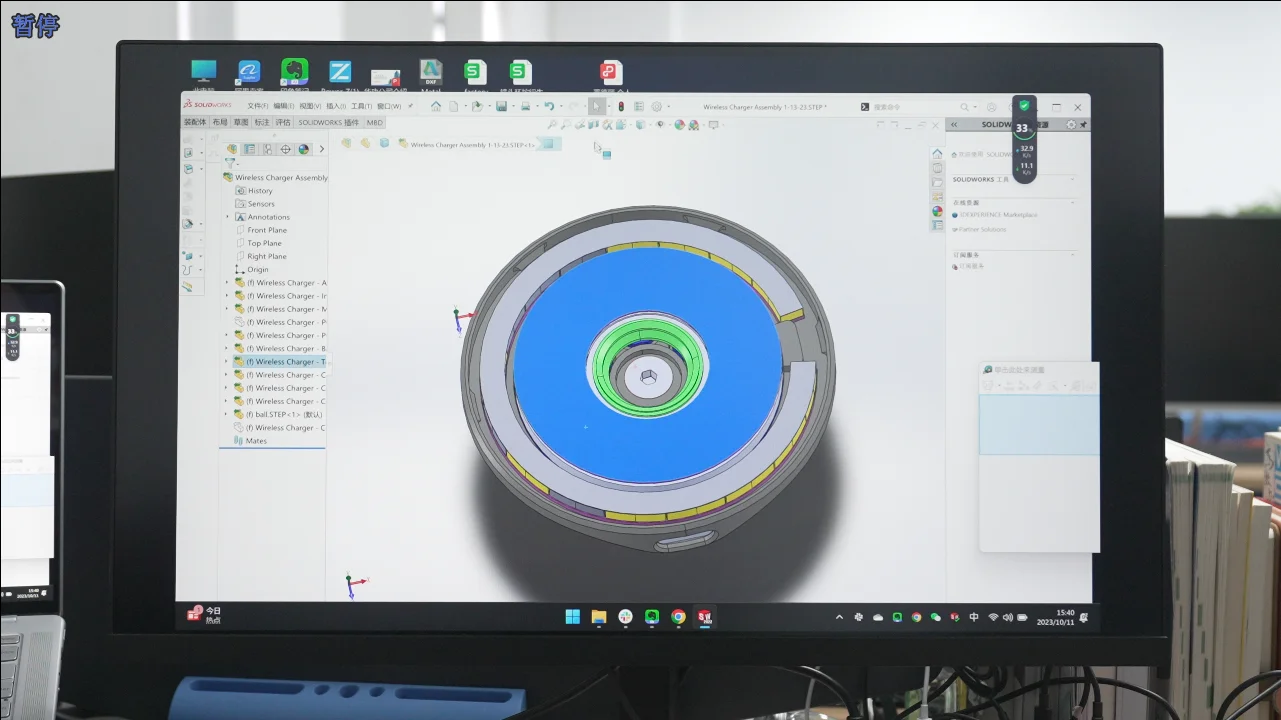This screenshot has height=720, width=1281.
Task: Click the rebuild traffic light icon
Action: pyautogui.click(x=620, y=106)
